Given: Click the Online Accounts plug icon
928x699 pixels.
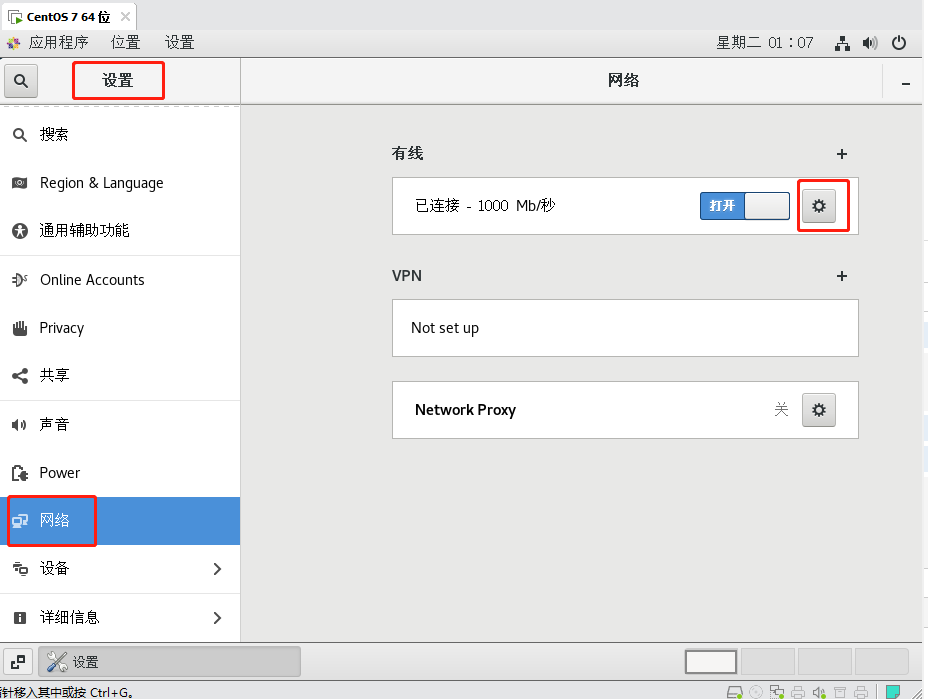Looking at the screenshot, I should pyautogui.click(x=20, y=279).
